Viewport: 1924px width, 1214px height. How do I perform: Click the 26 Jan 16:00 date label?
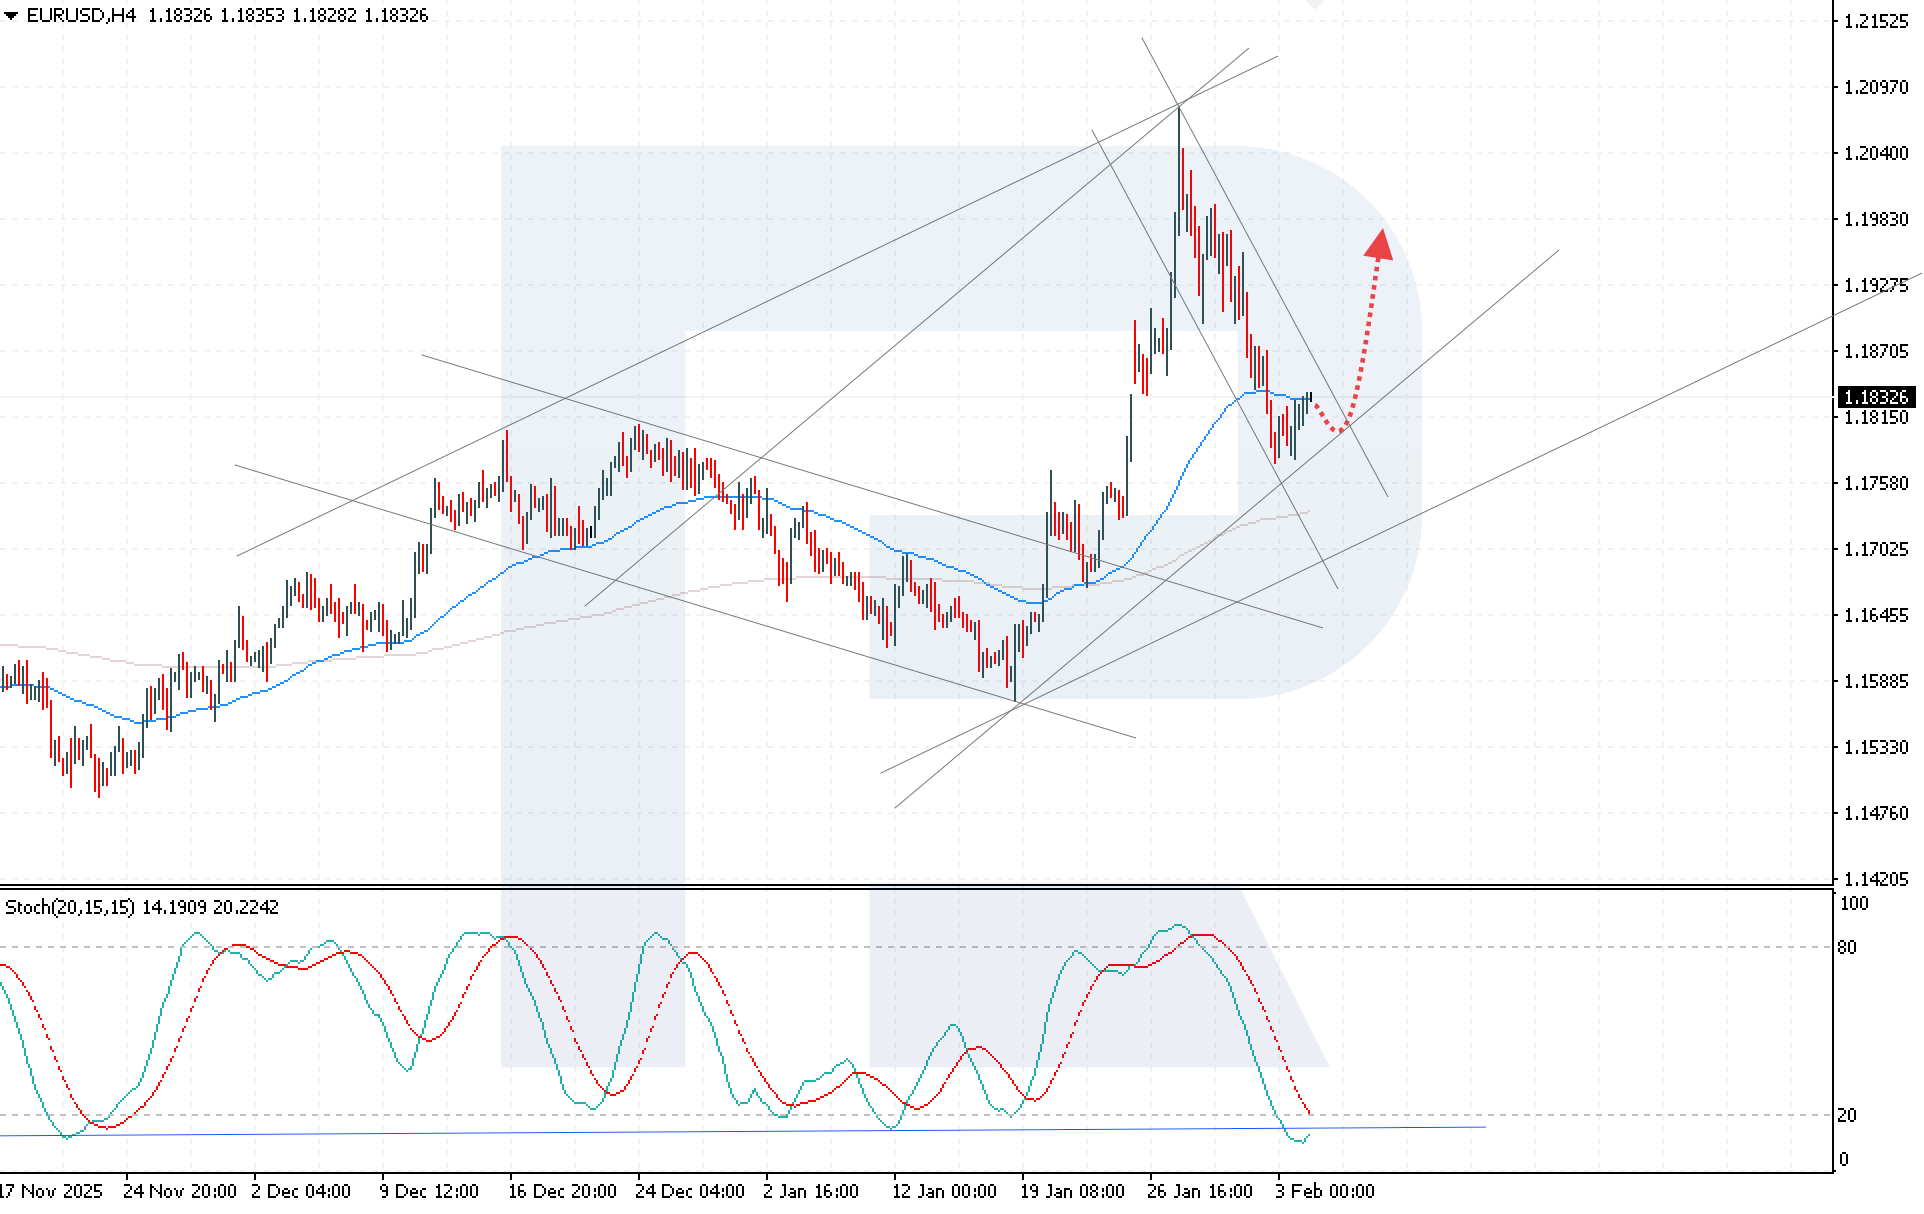coord(1199,1191)
